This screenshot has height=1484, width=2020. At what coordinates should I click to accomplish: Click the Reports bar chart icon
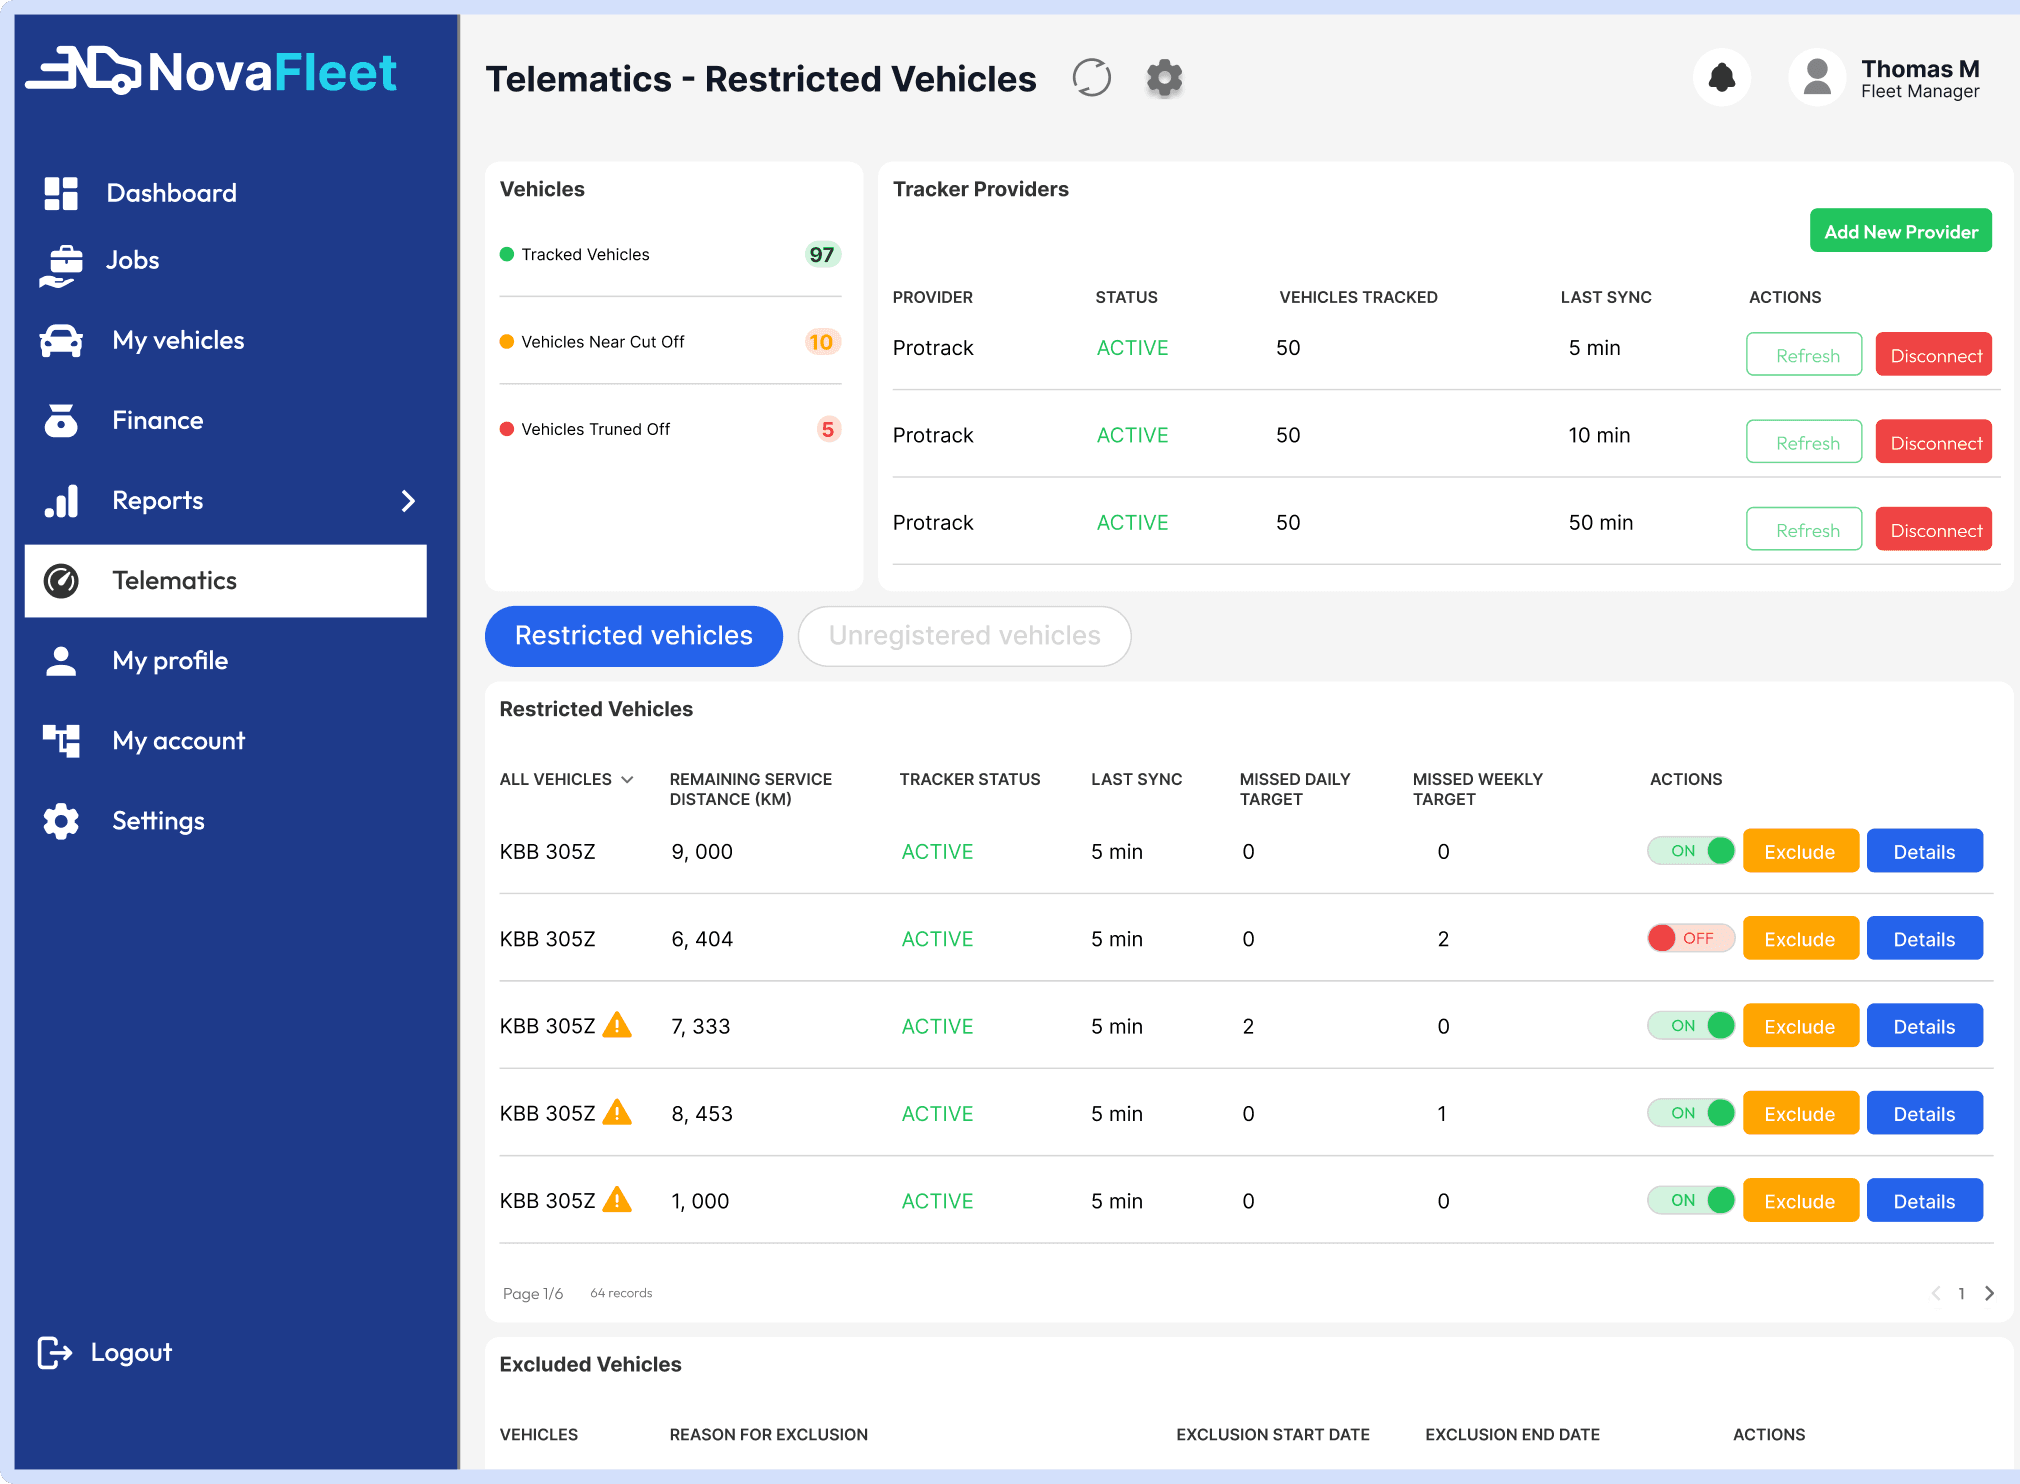pos(61,501)
